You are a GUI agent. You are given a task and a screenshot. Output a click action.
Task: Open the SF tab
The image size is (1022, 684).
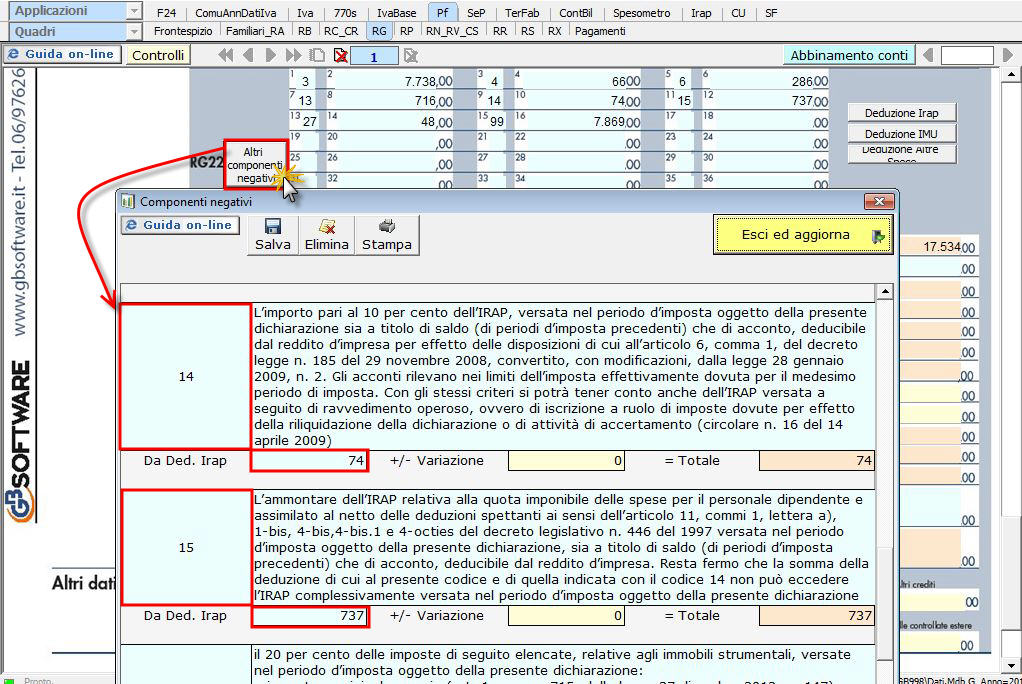point(771,12)
